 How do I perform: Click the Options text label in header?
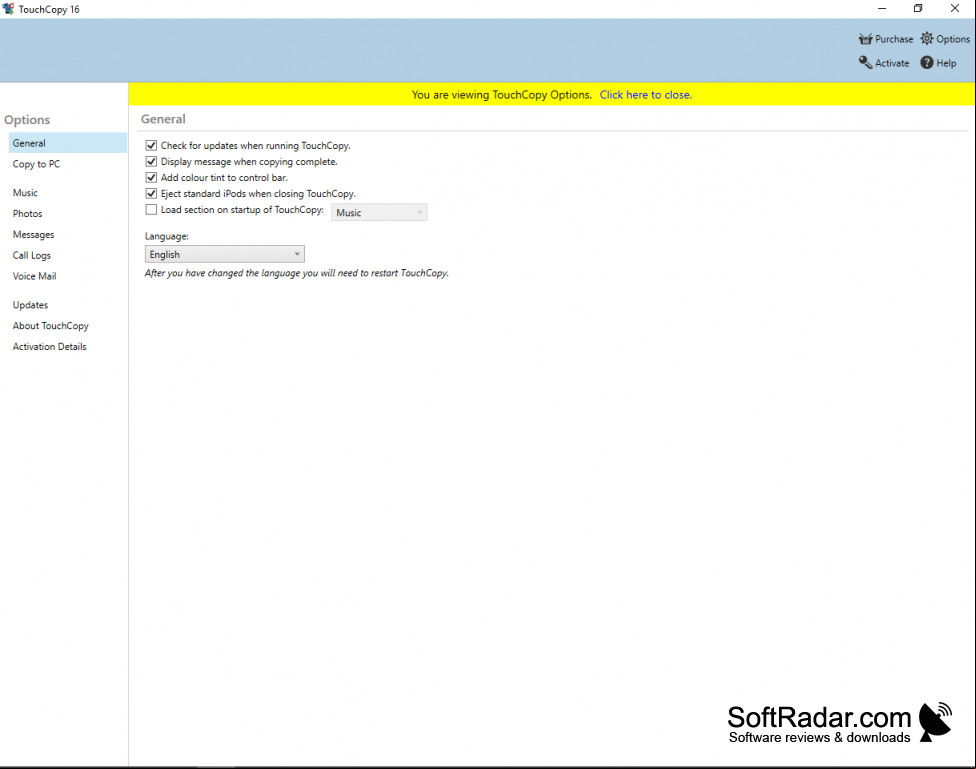pyautogui.click(x=953, y=39)
